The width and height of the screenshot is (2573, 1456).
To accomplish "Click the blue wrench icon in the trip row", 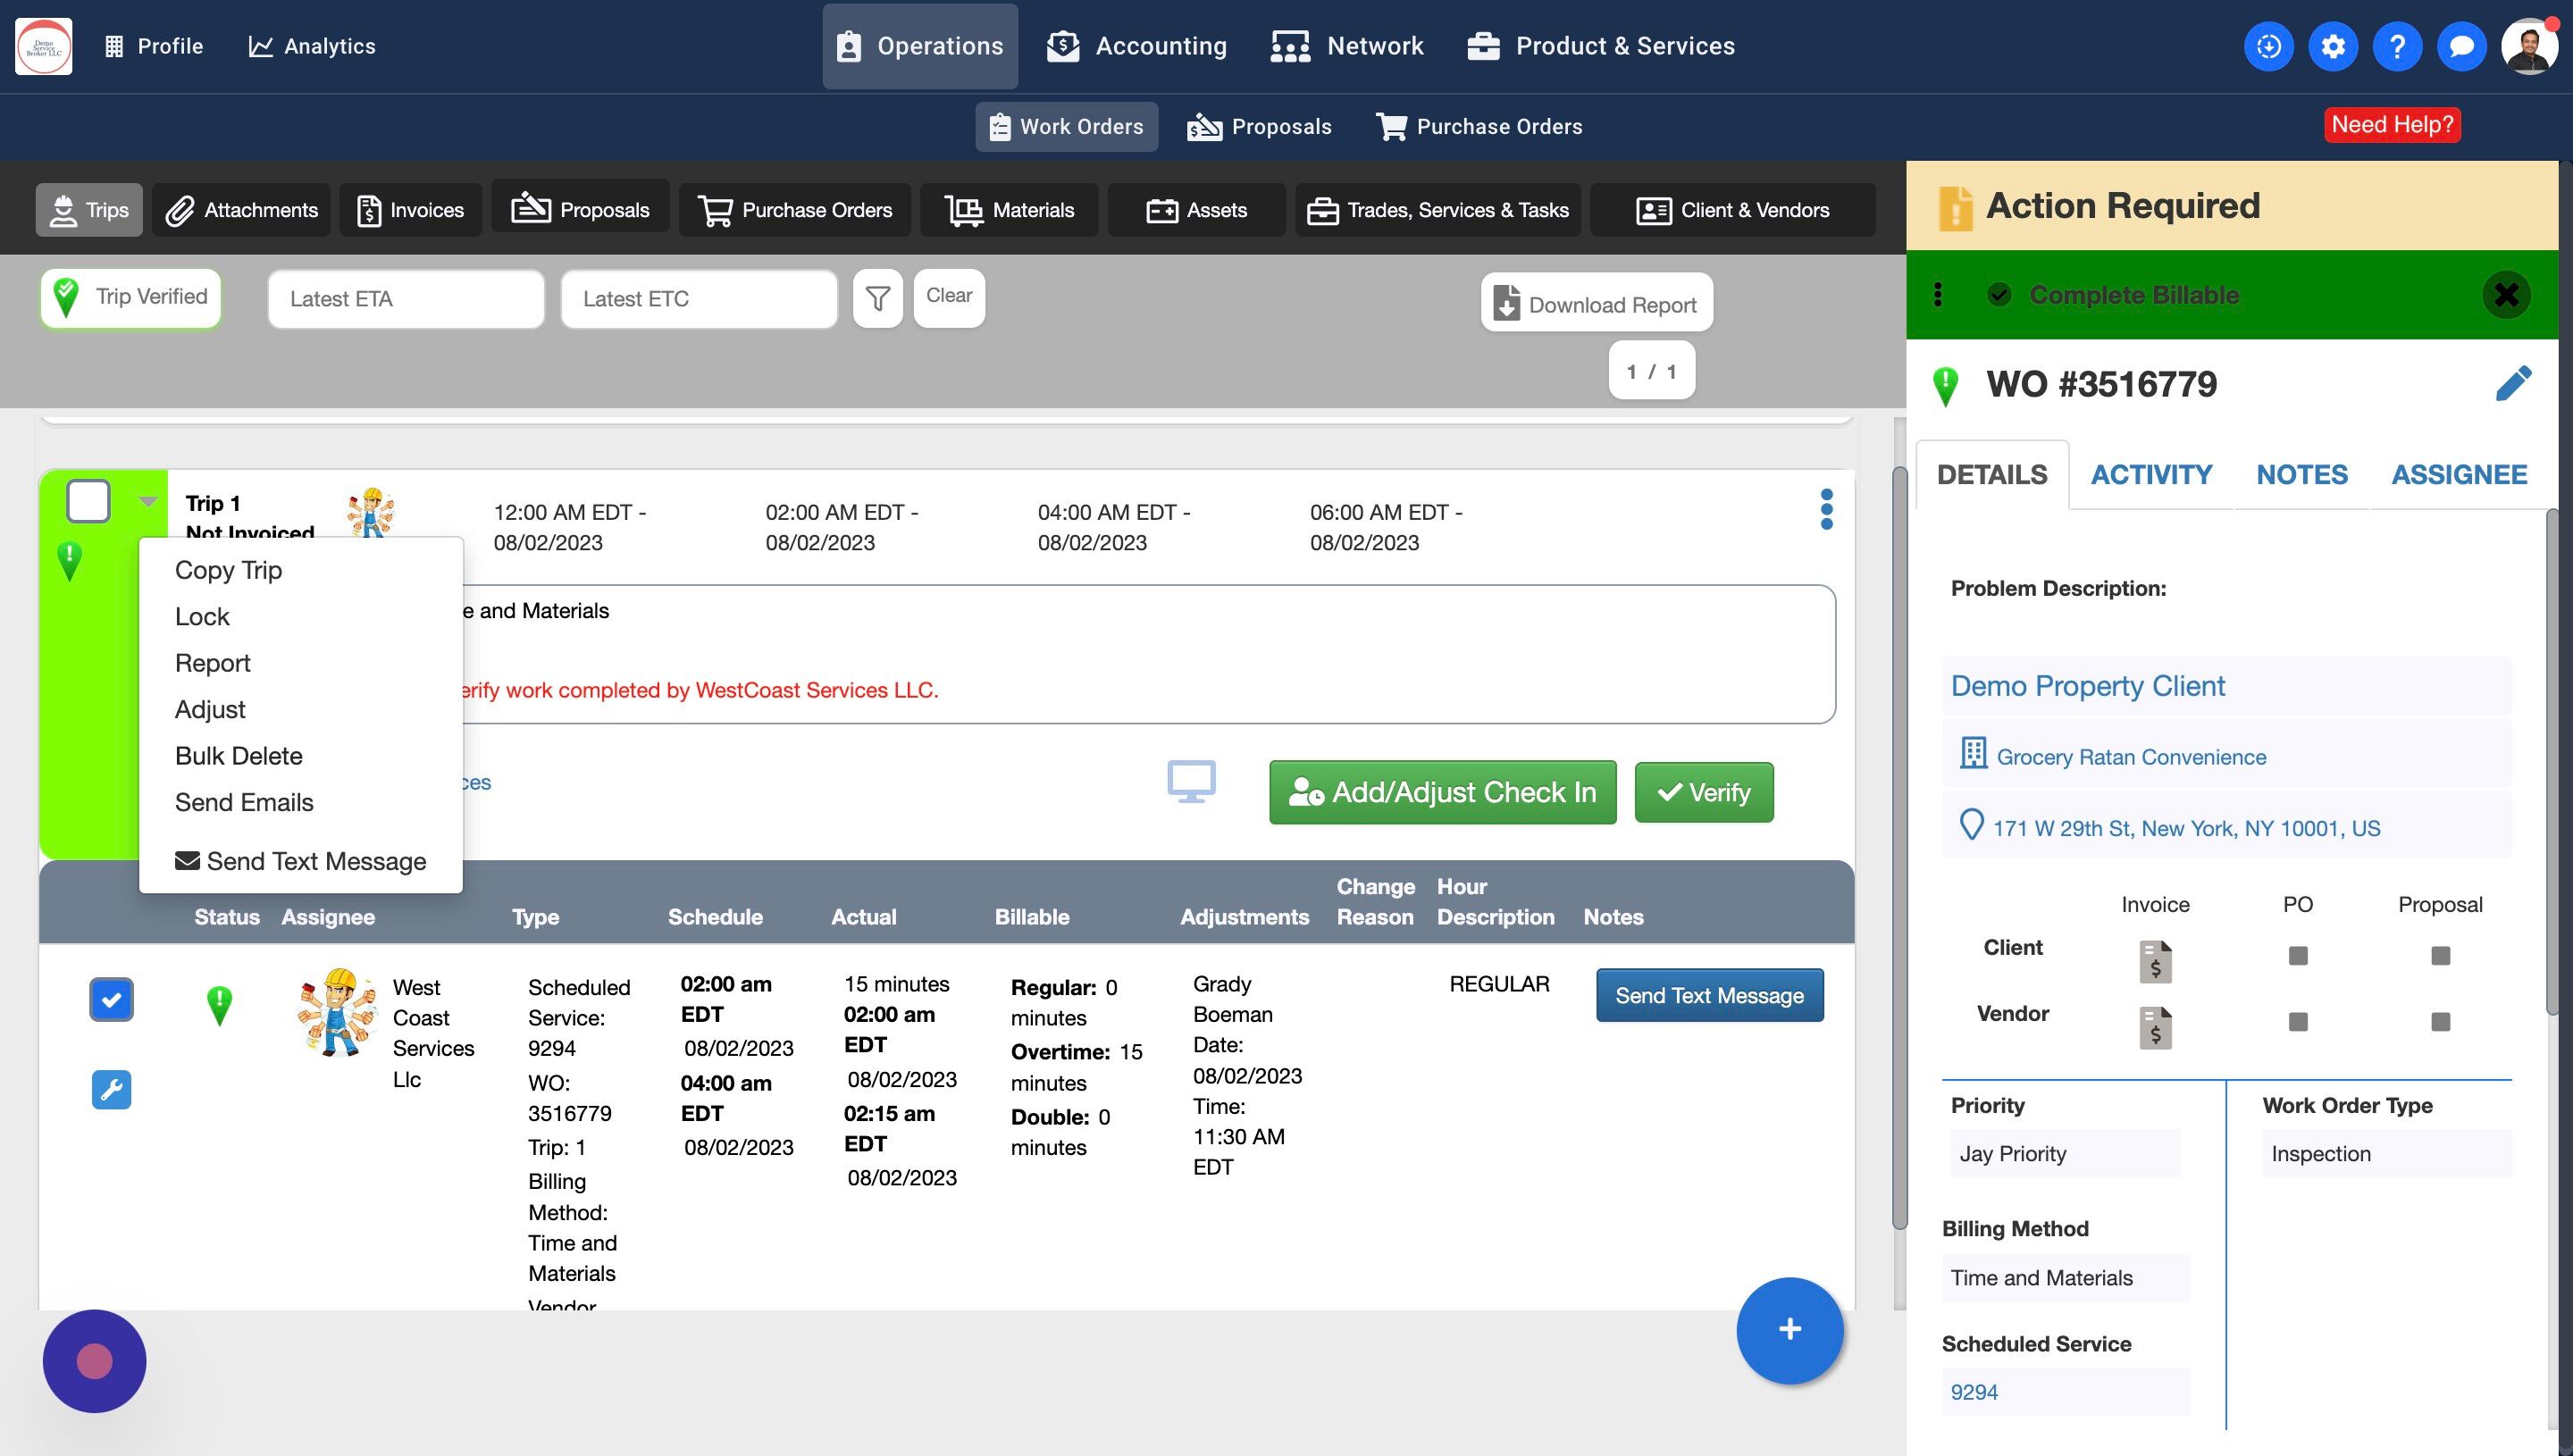I will pyautogui.click(x=111, y=1089).
